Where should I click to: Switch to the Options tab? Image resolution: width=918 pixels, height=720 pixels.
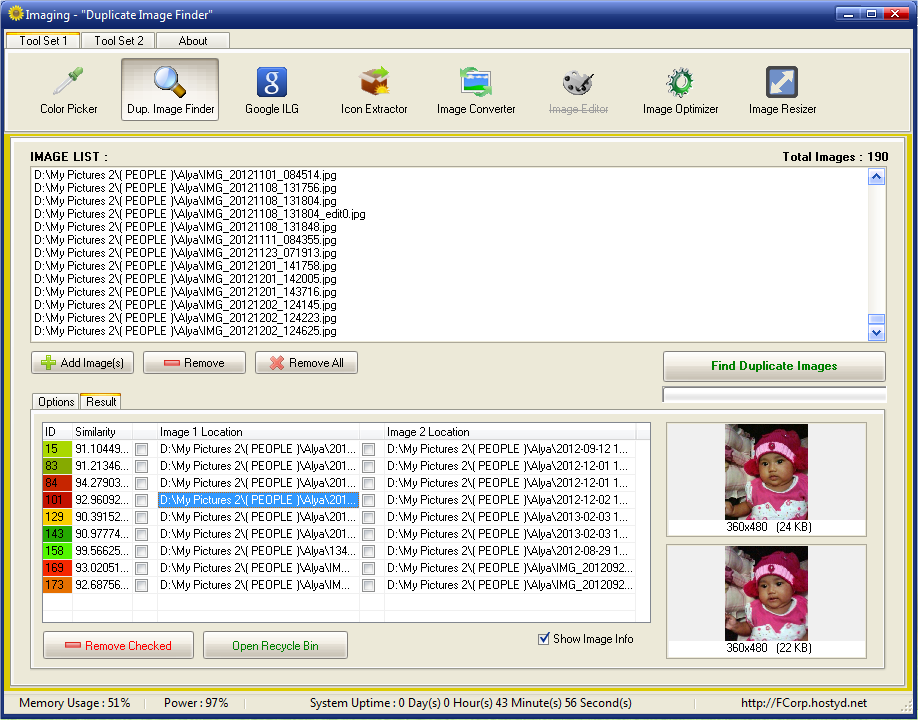[x=56, y=402]
